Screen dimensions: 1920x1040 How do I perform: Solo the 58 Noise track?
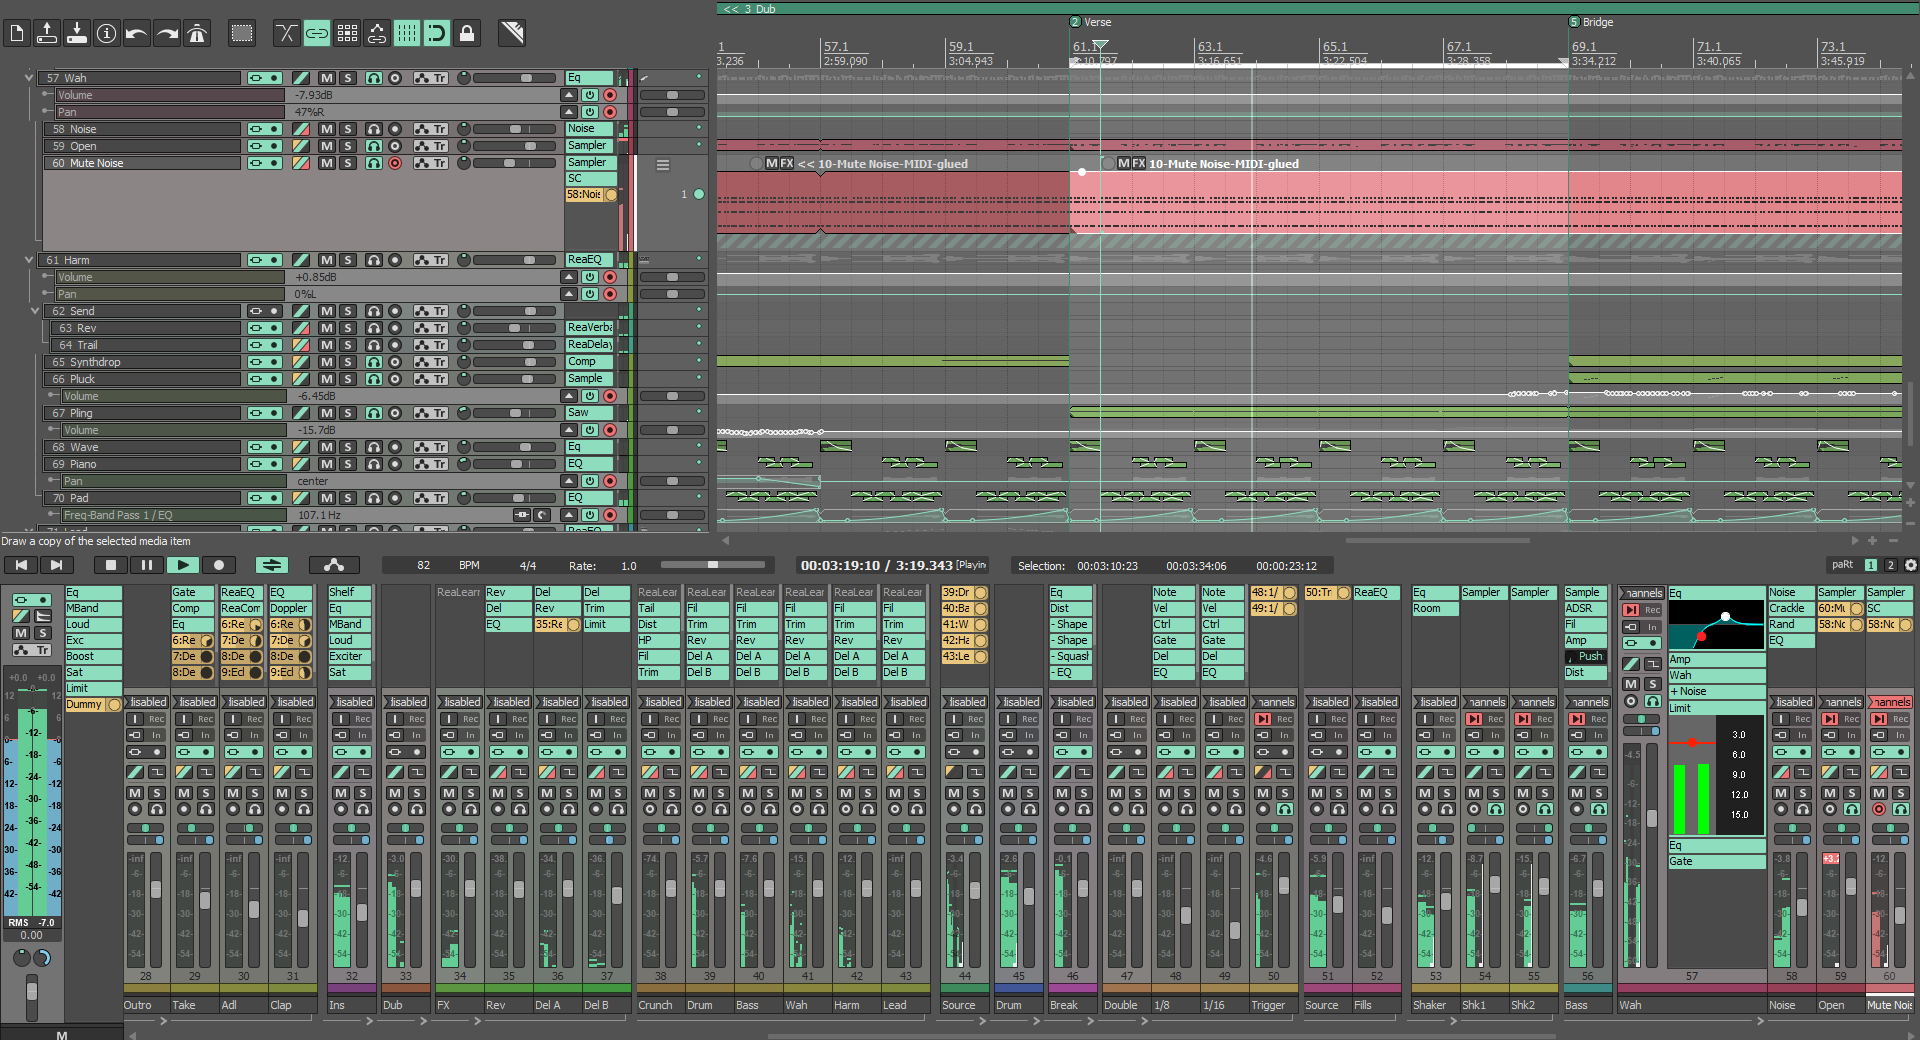pyautogui.click(x=348, y=129)
